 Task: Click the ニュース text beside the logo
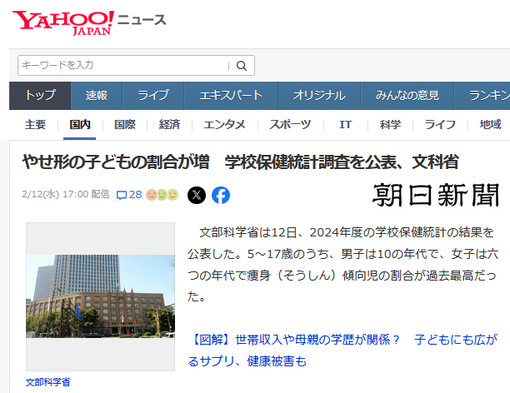coord(142,20)
